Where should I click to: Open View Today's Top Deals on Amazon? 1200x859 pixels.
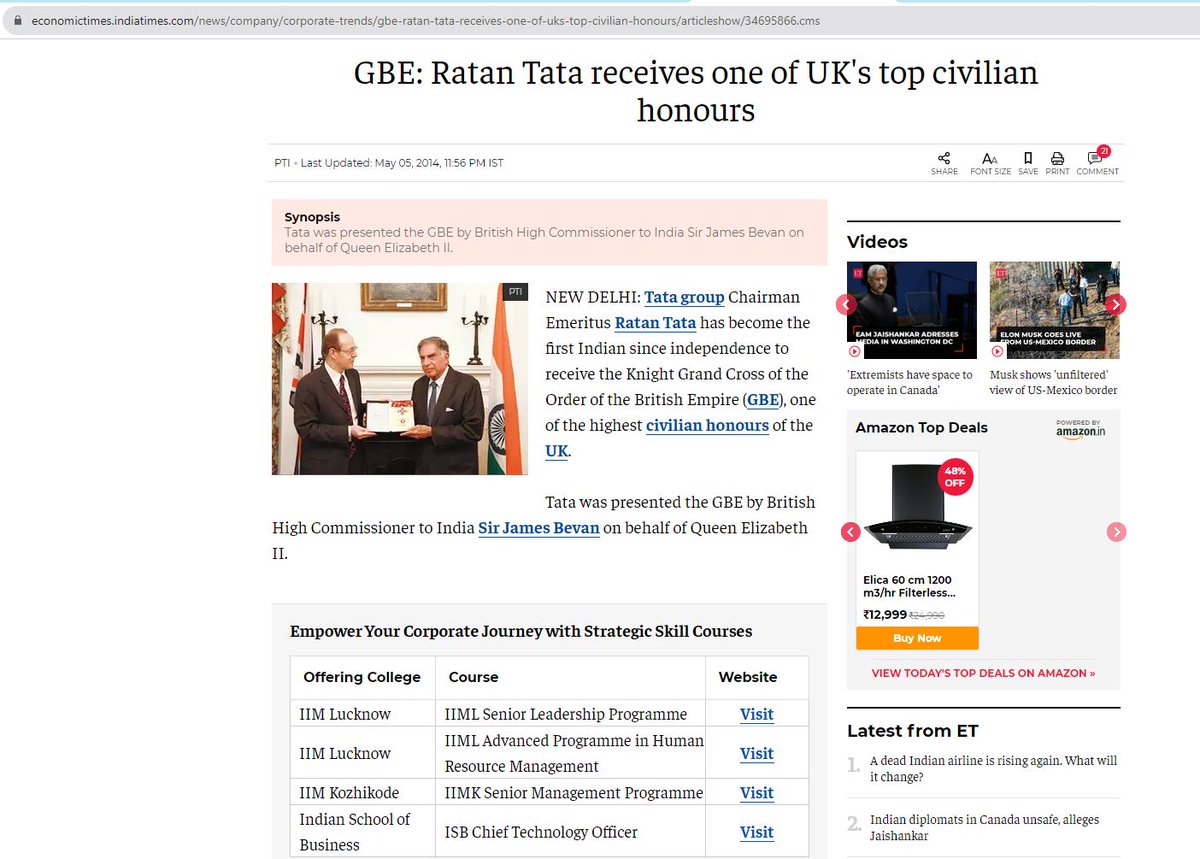coord(983,673)
